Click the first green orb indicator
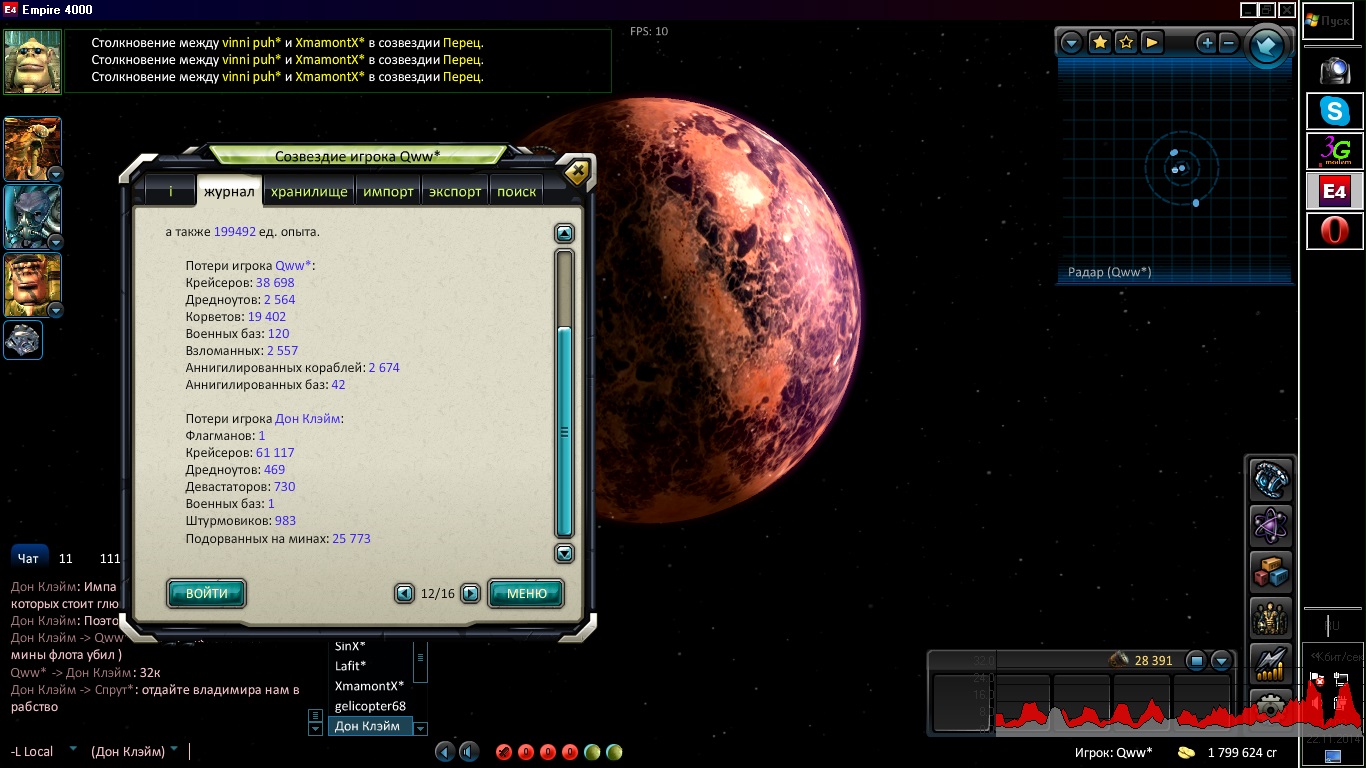This screenshot has height=768, width=1366. [592, 752]
